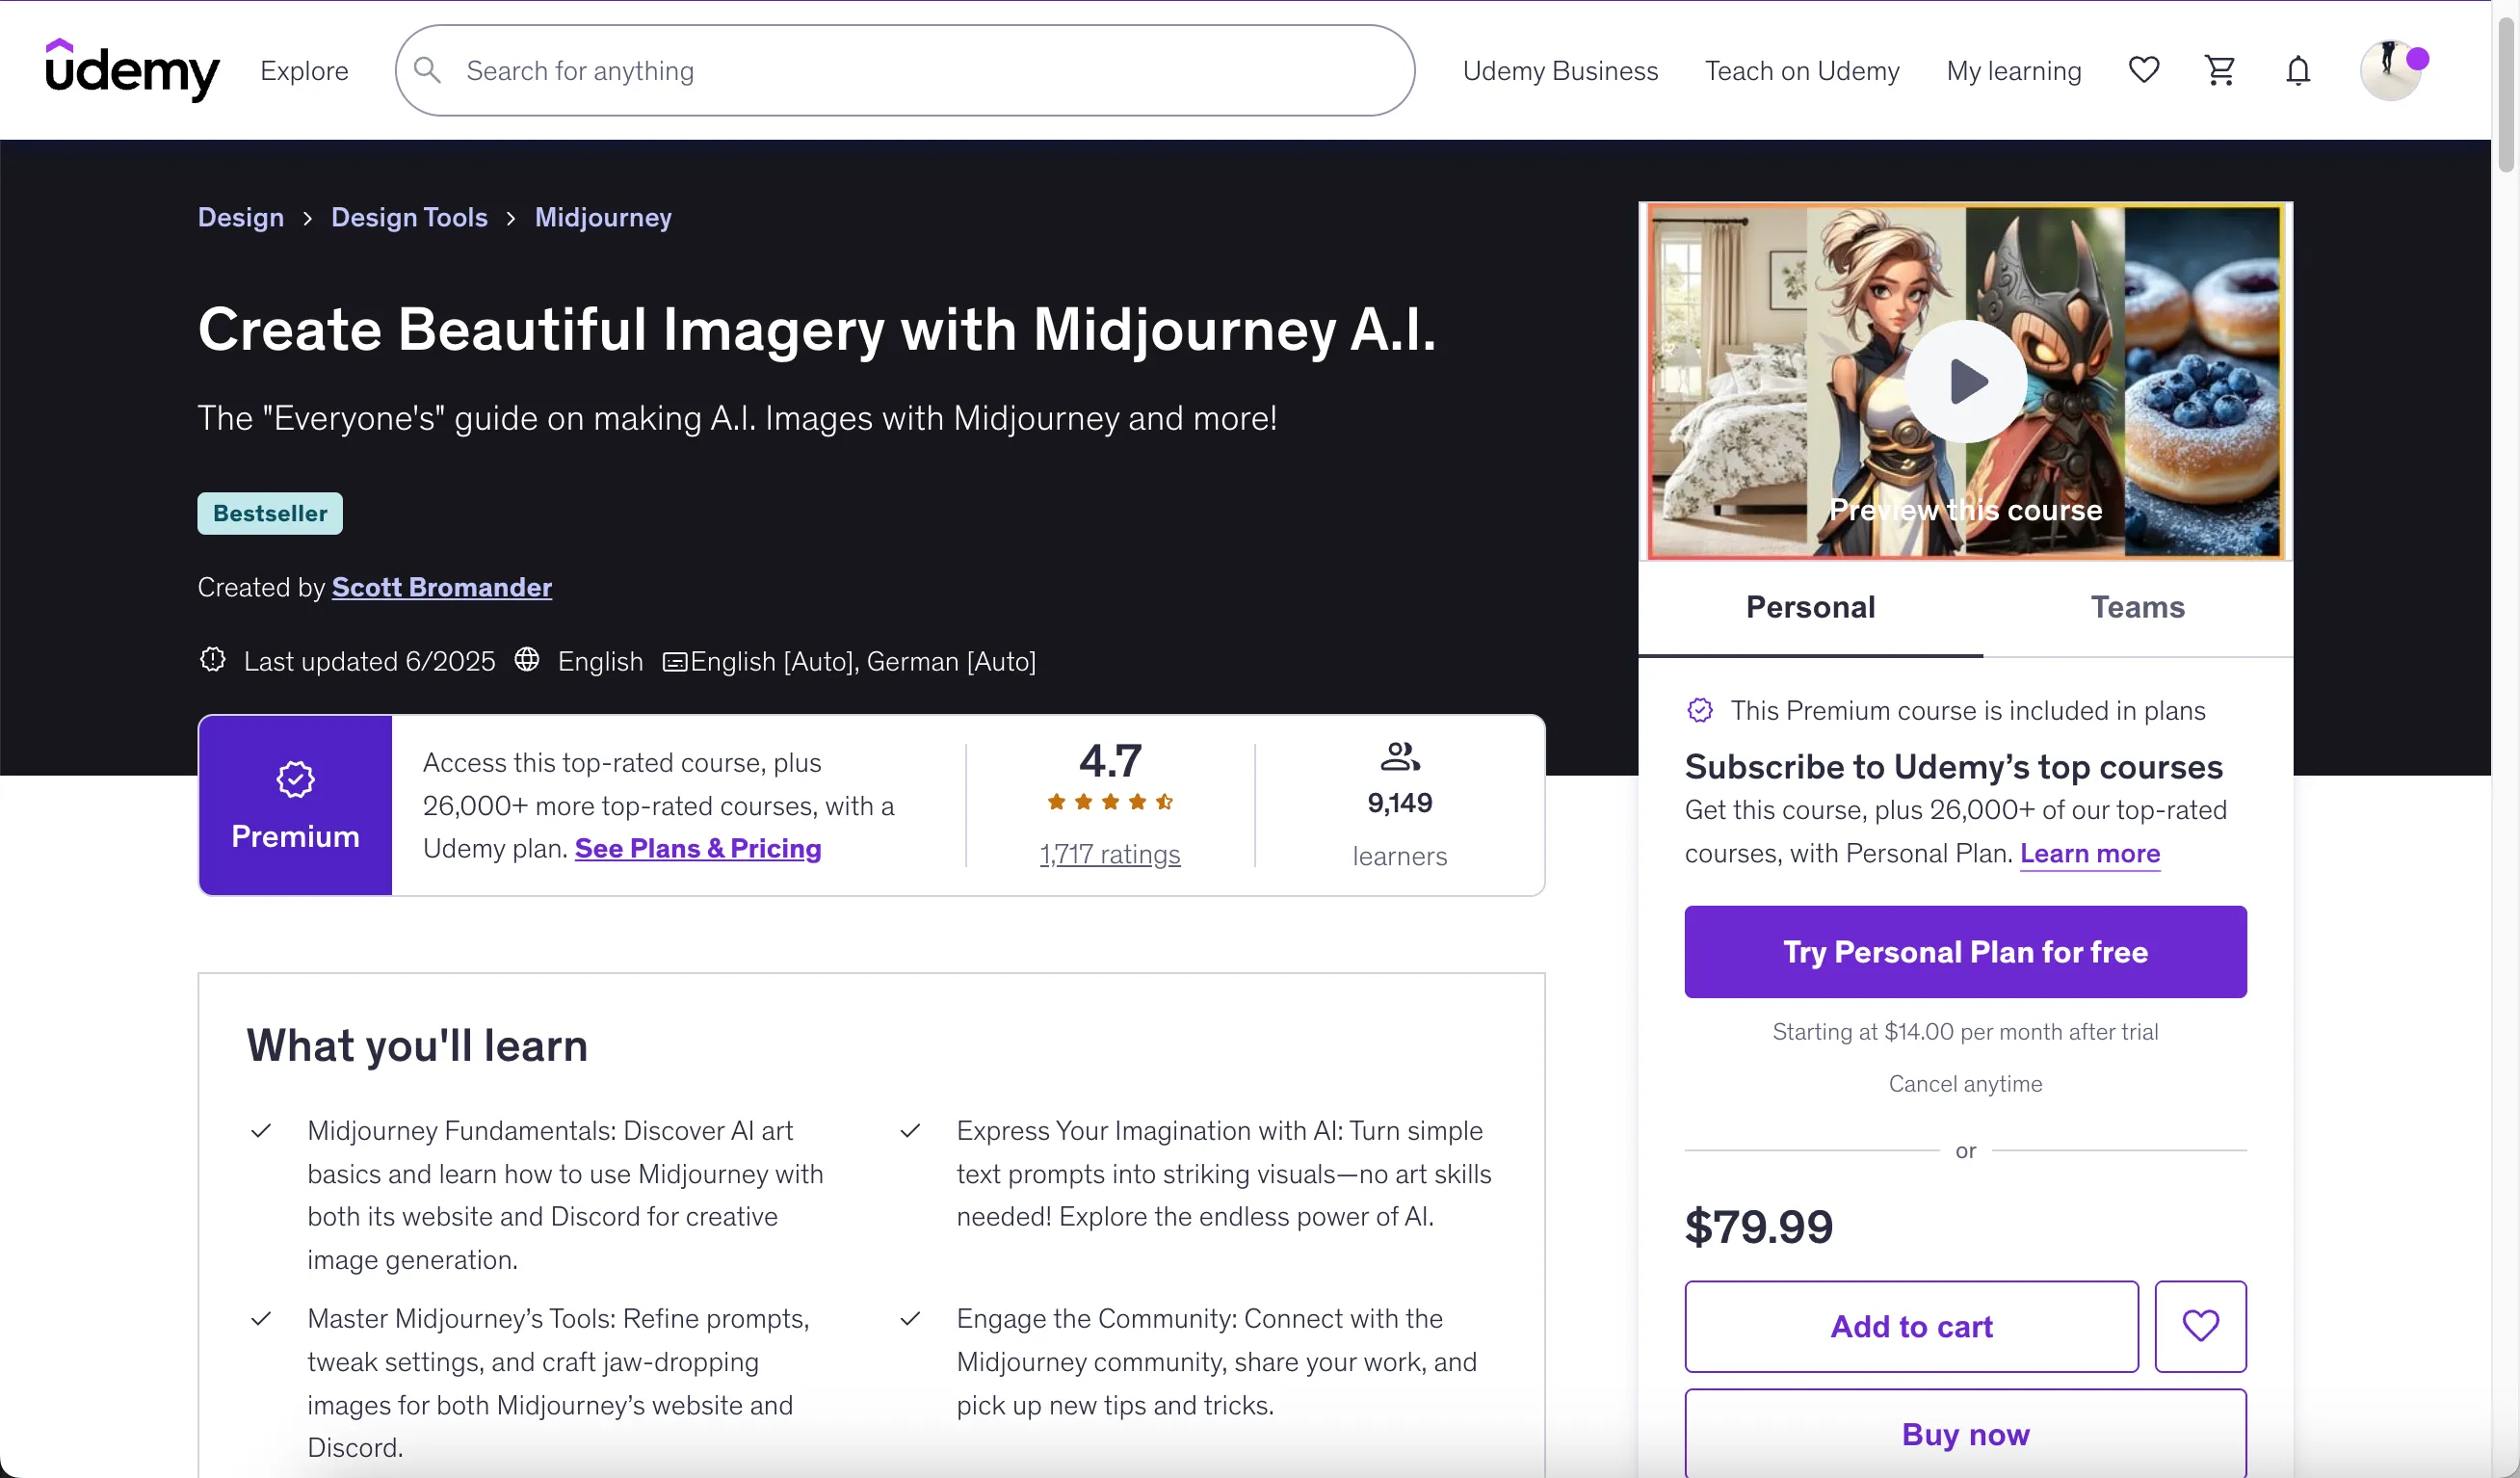Switch to the Teams tab
The height and width of the screenshot is (1478, 2520).
2137,607
